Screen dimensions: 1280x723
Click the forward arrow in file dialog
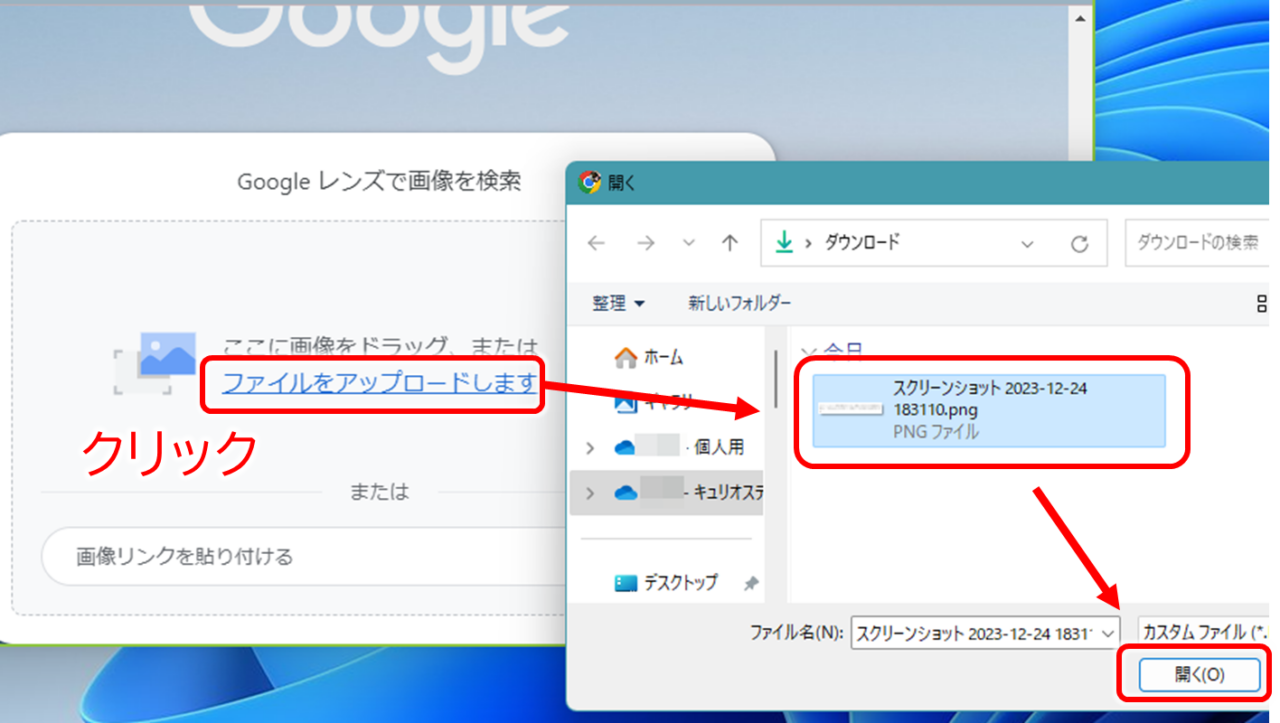click(646, 243)
